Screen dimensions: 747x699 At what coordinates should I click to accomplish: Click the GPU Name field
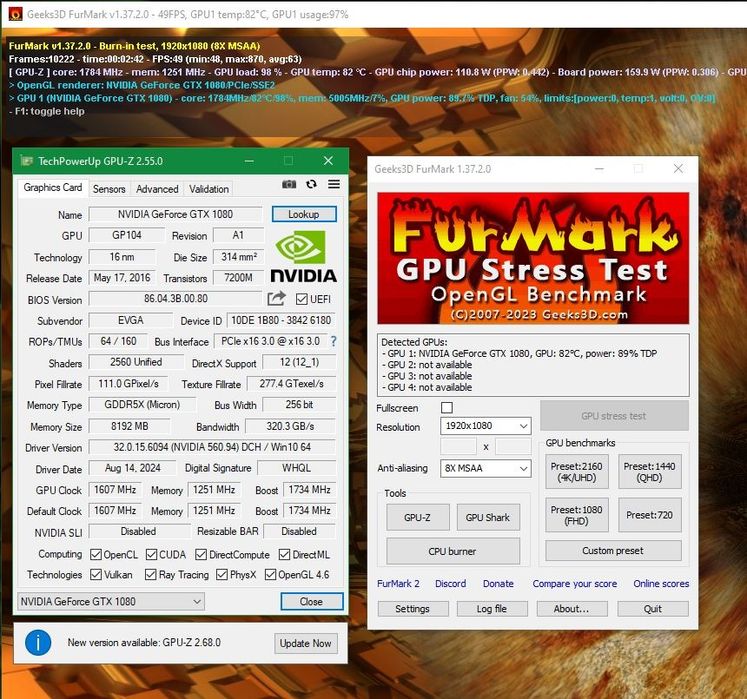(x=175, y=214)
